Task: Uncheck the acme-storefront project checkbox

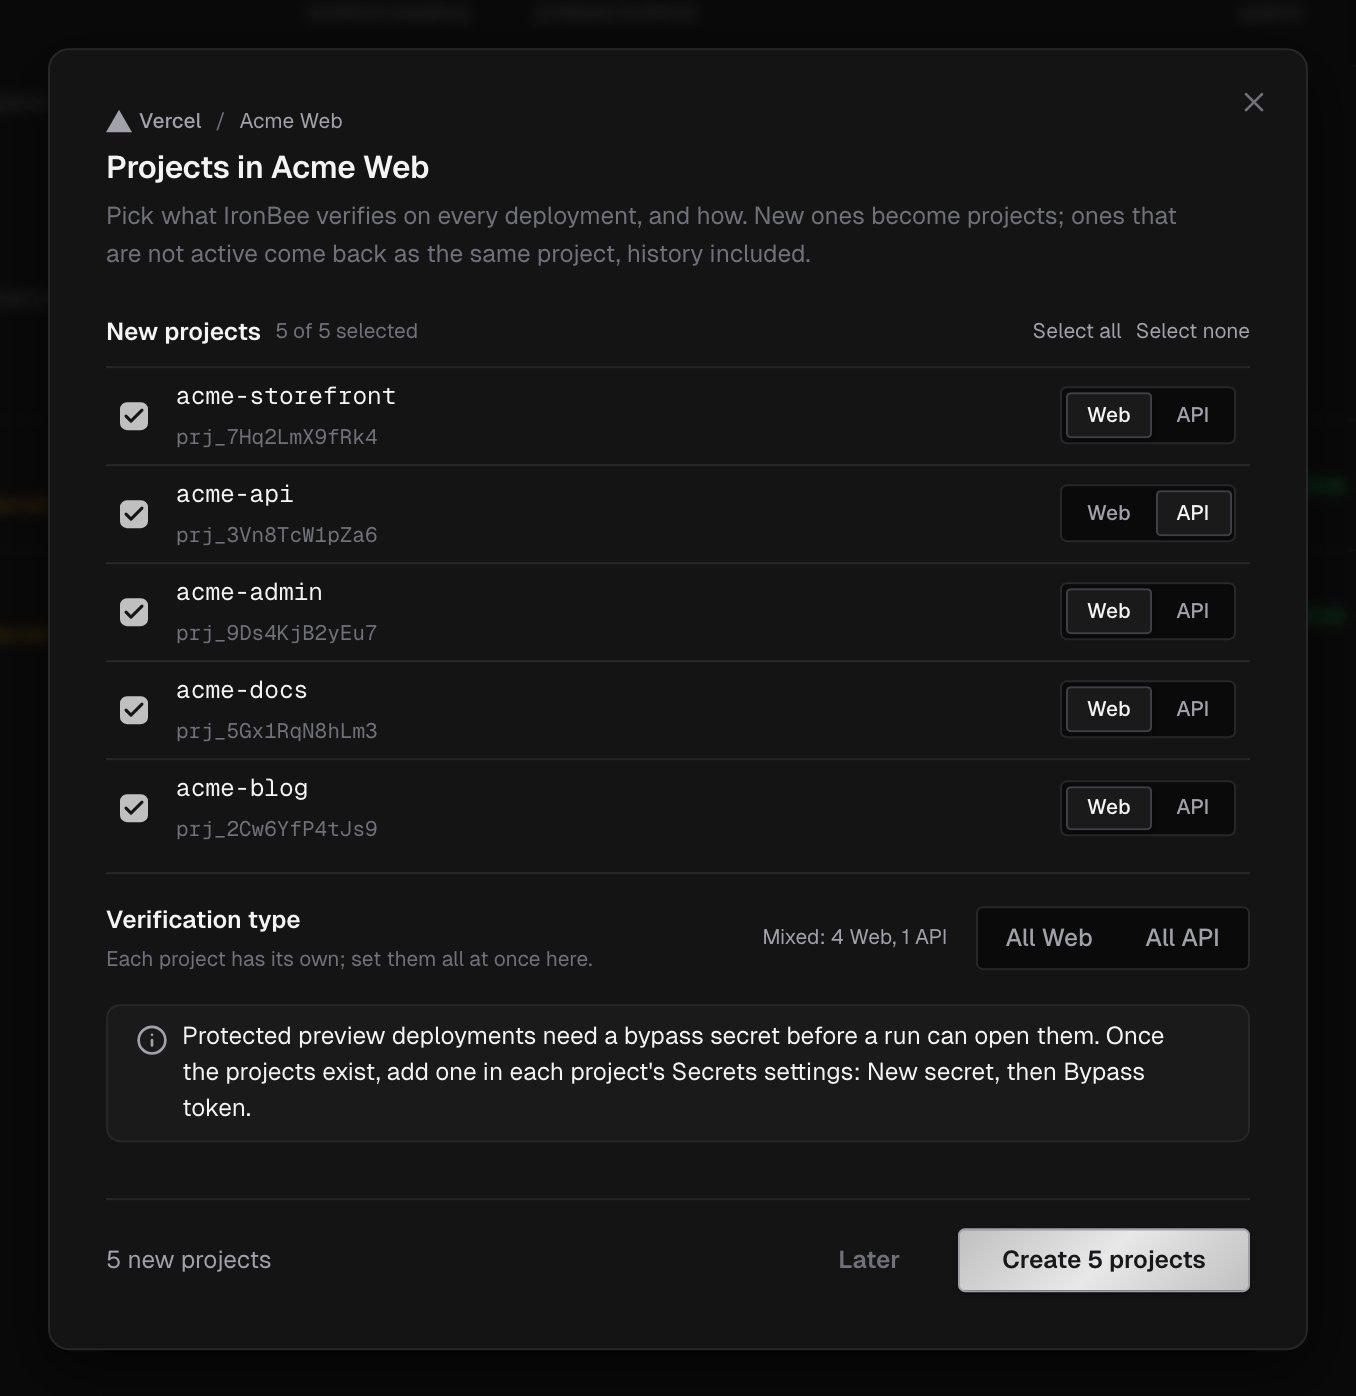Action: pos(134,416)
